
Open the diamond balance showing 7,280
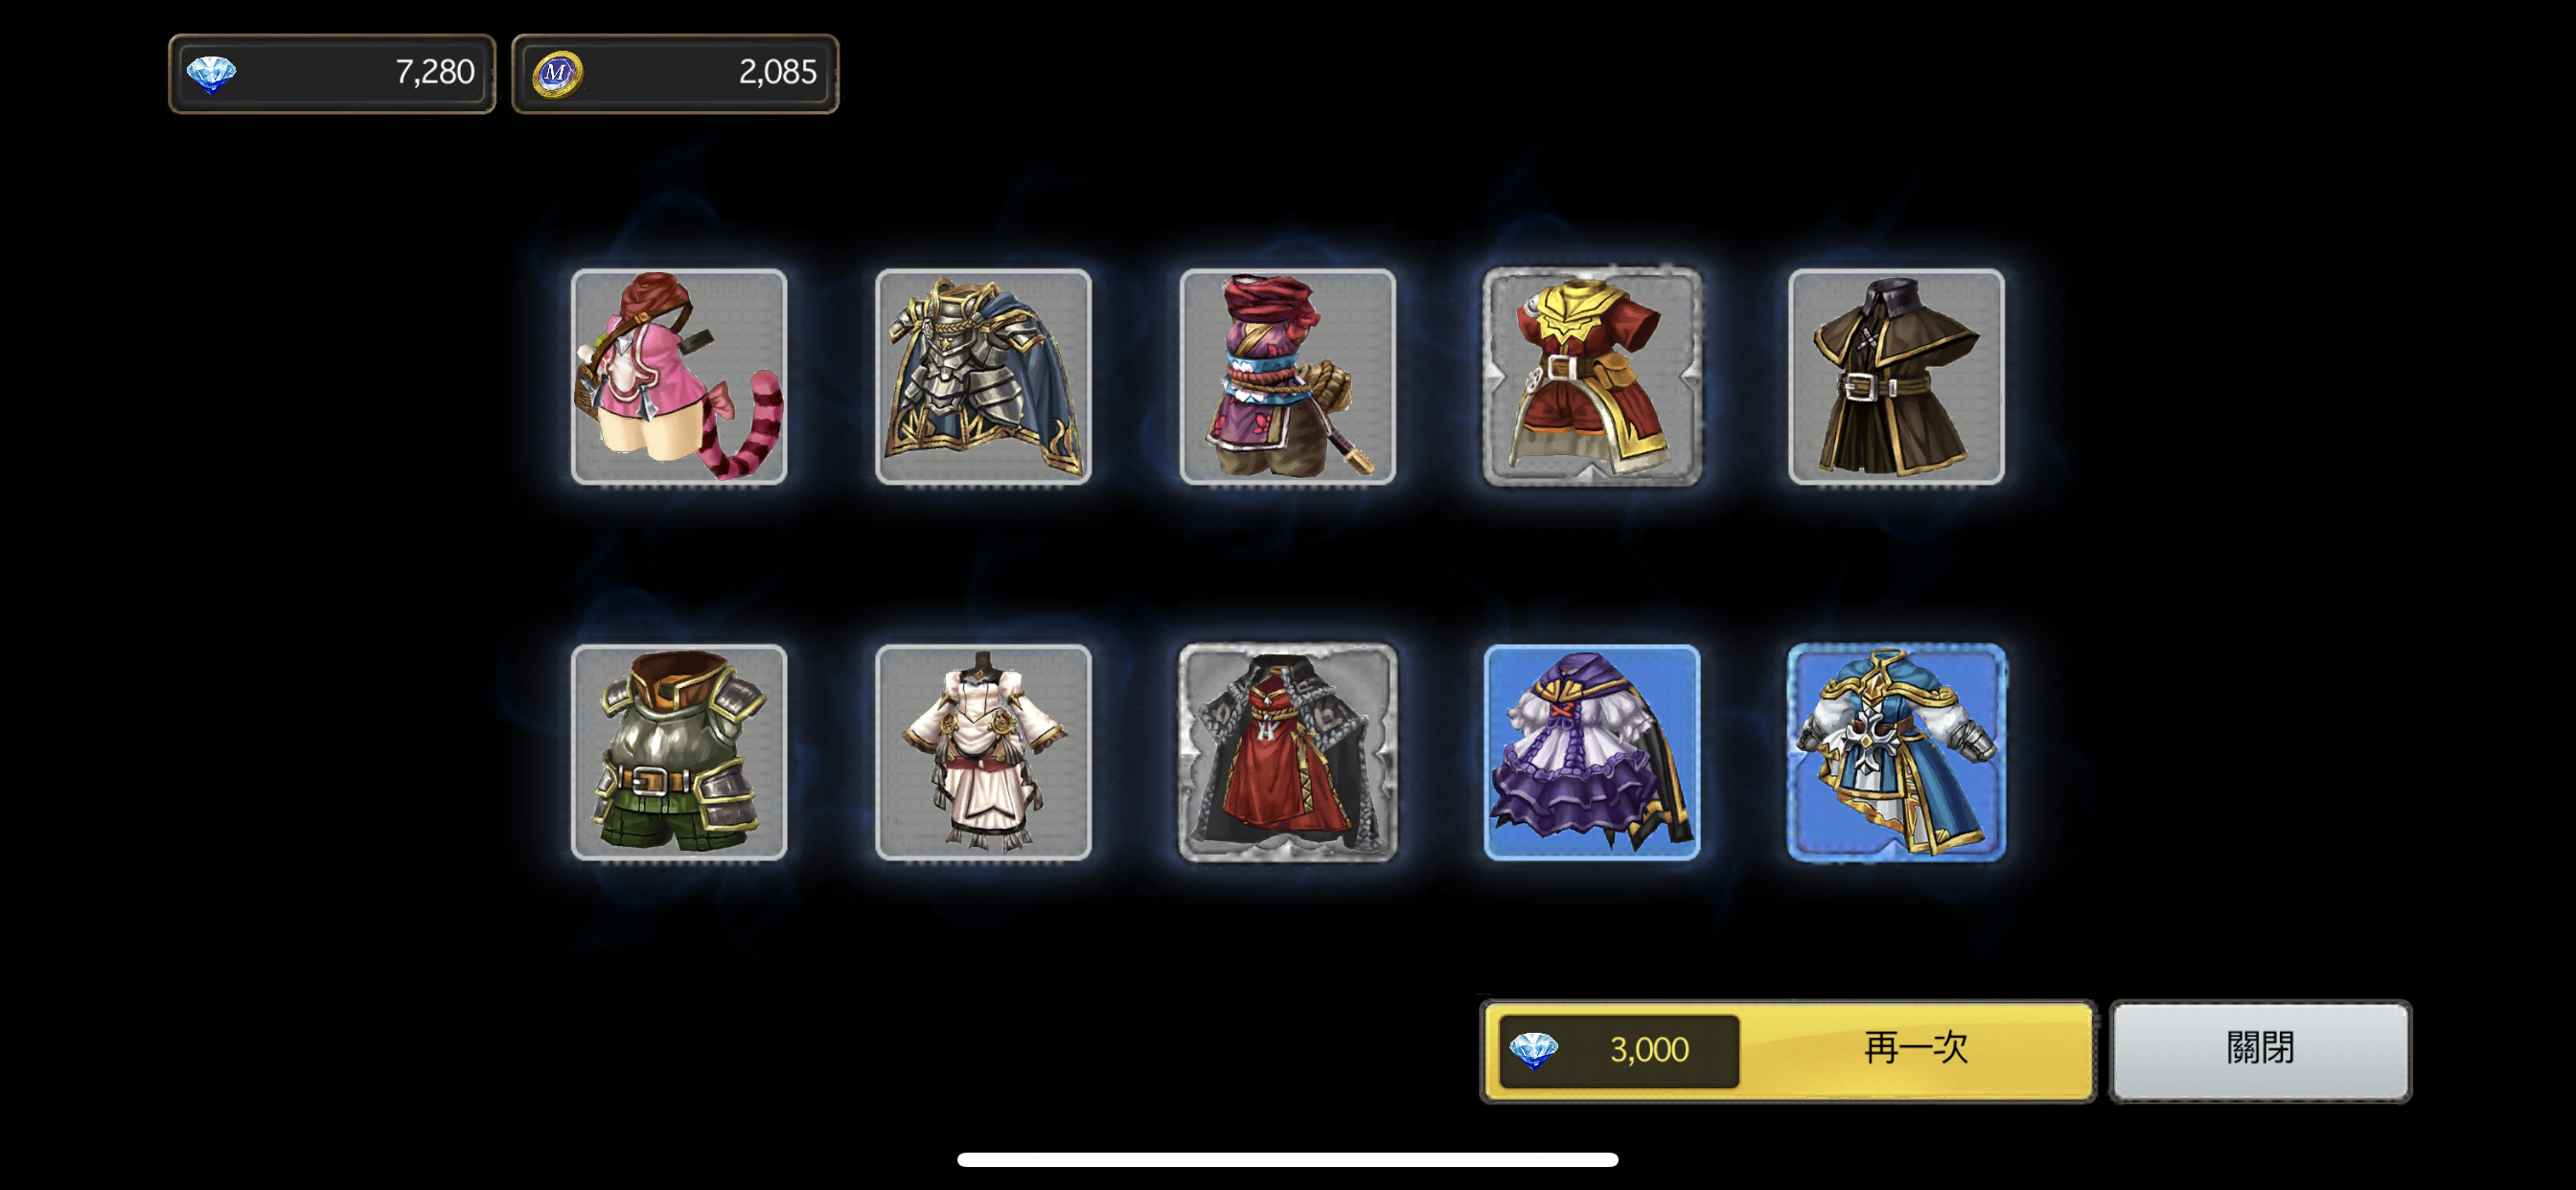click(x=332, y=73)
